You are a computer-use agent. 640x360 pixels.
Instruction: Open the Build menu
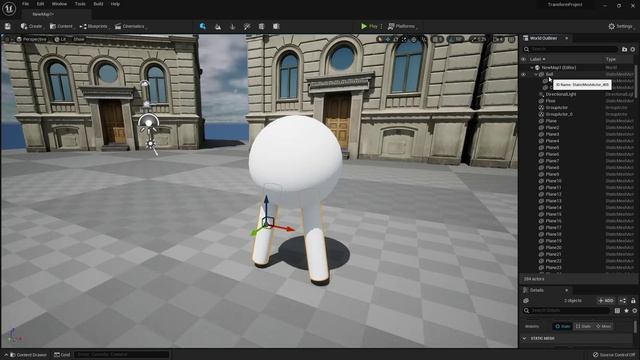pyautogui.click(x=98, y=4)
